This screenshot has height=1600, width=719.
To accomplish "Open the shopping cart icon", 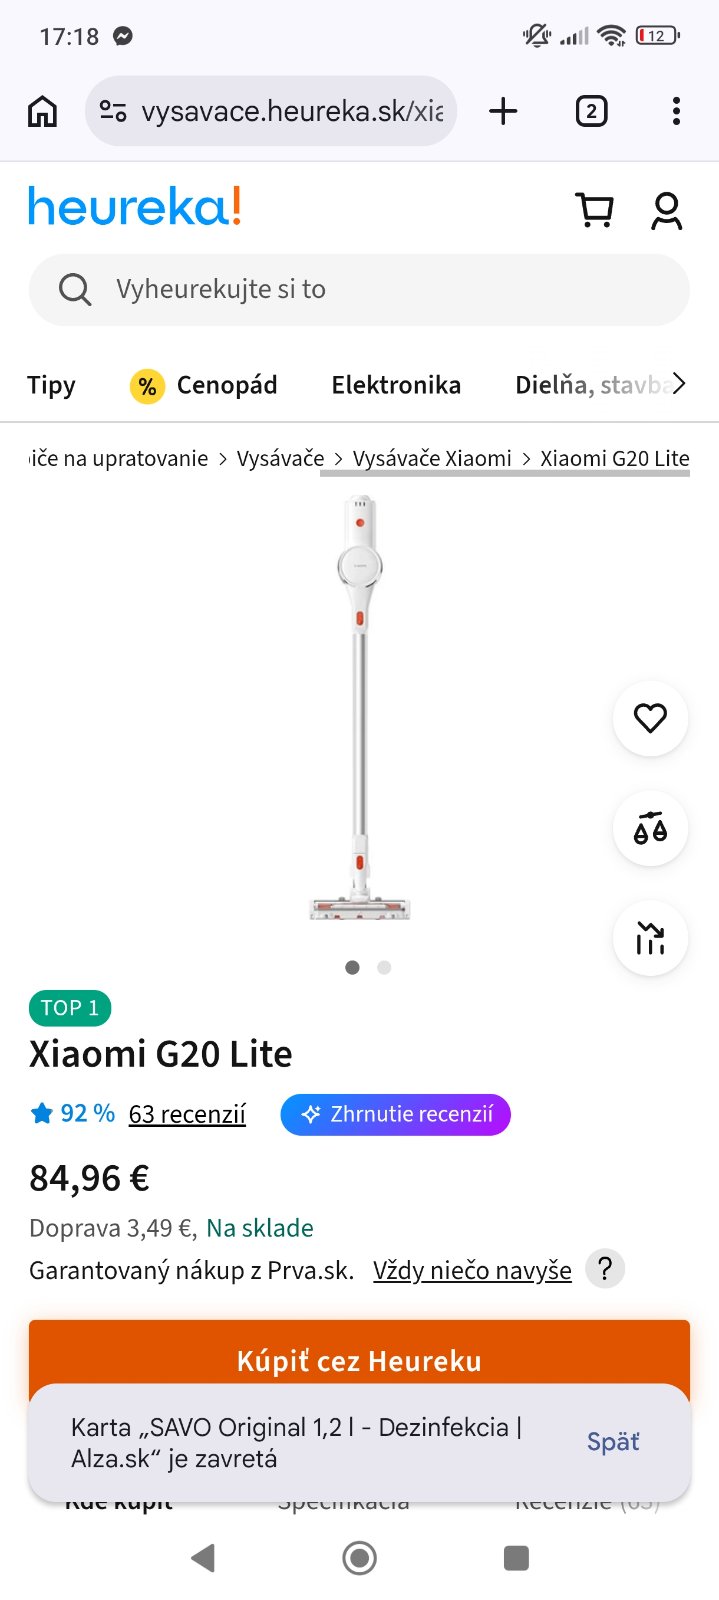I will pyautogui.click(x=595, y=210).
